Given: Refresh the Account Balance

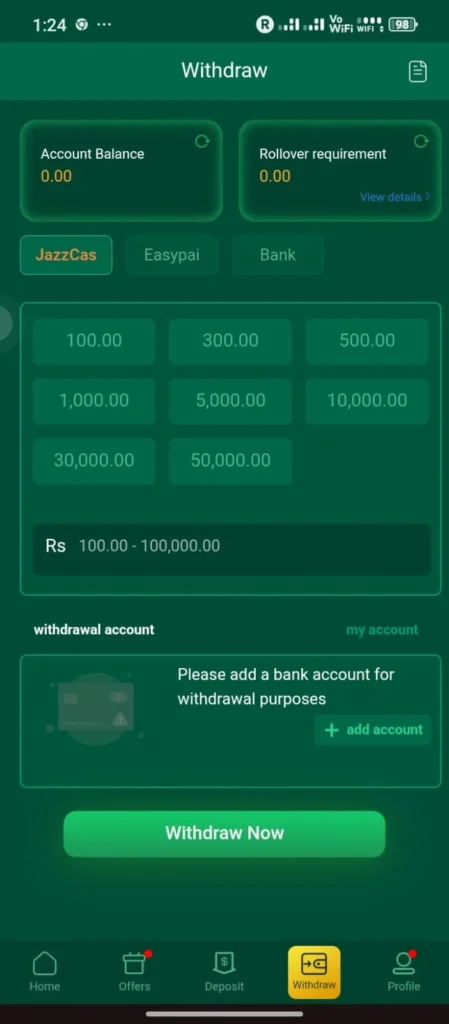Looking at the screenshot, I should [x=202, y=141].
